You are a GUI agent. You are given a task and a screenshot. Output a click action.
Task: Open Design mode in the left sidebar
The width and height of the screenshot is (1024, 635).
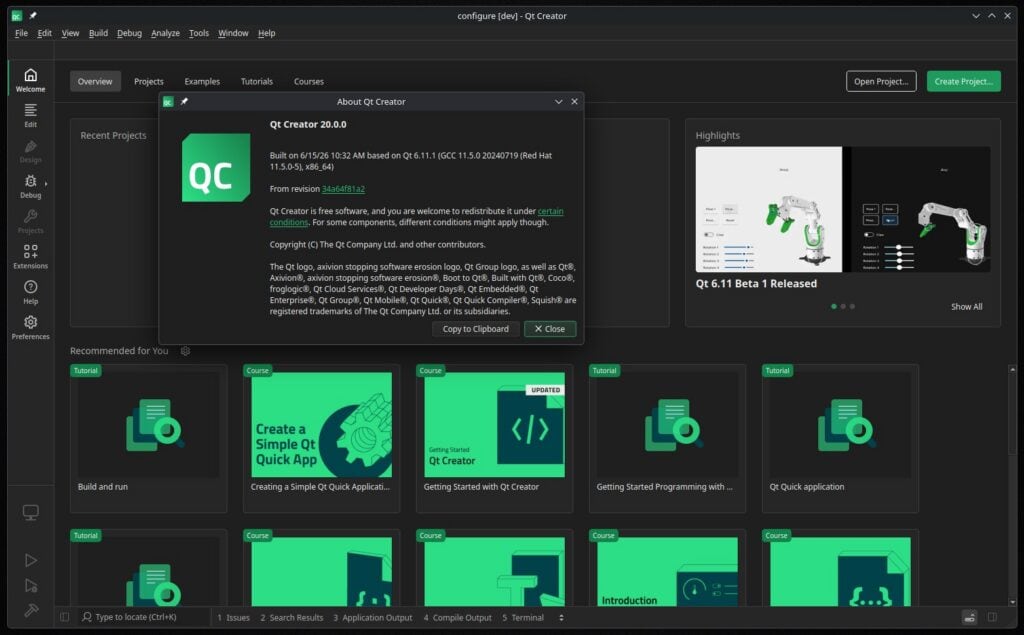pyautogui.click(x=31, y=151)
